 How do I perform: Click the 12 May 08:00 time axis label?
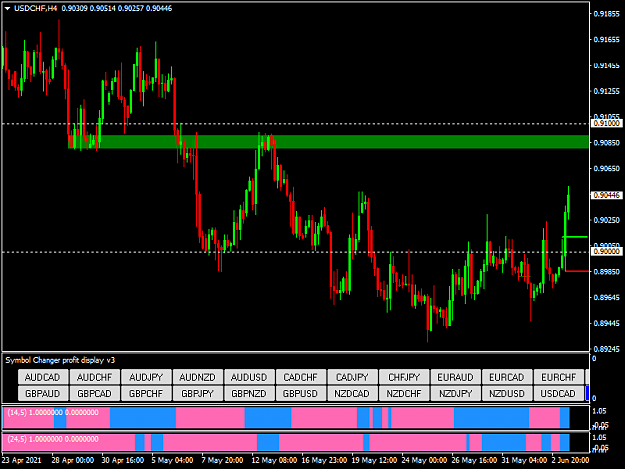(274, 460)
